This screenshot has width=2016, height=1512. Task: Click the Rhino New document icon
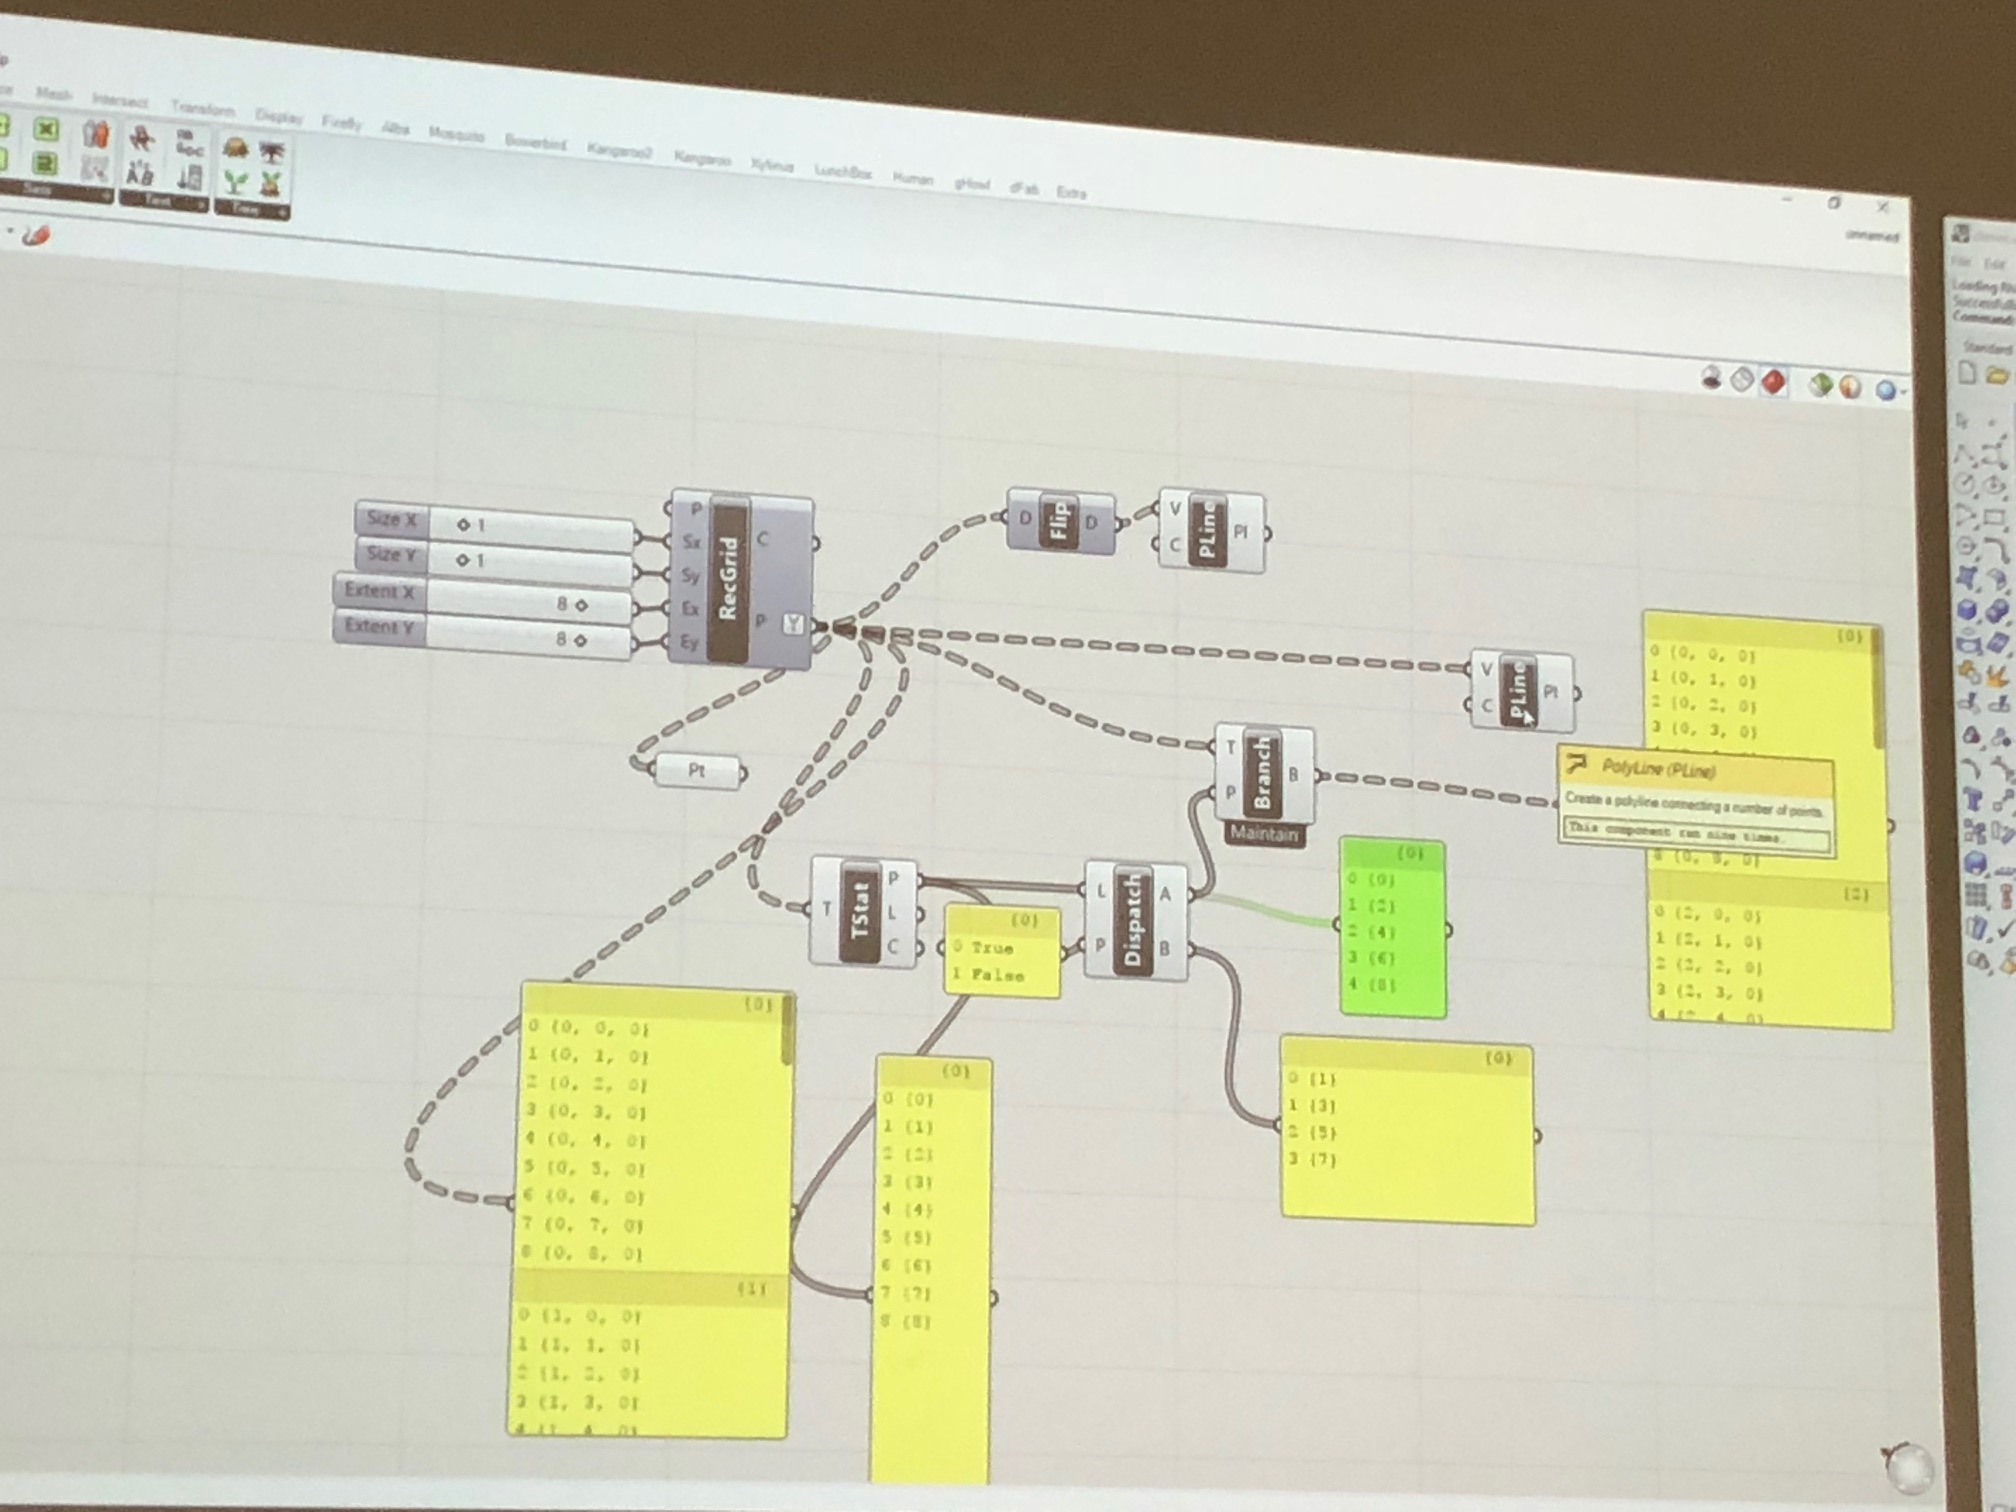(1967, 373)
